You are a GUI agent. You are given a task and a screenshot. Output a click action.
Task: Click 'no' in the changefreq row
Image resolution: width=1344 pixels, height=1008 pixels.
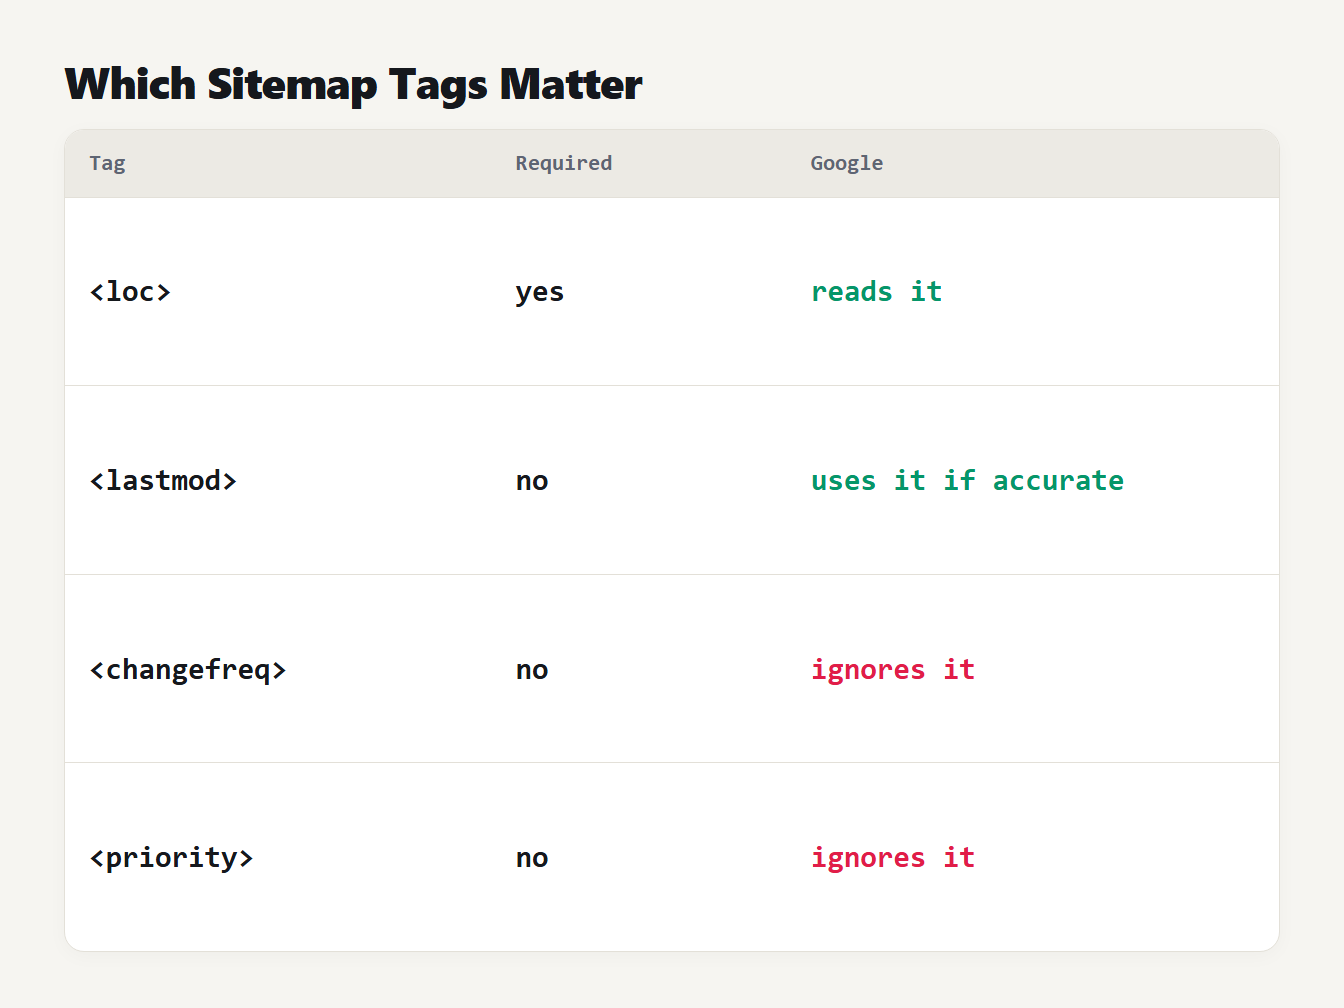tap(532, 670)
